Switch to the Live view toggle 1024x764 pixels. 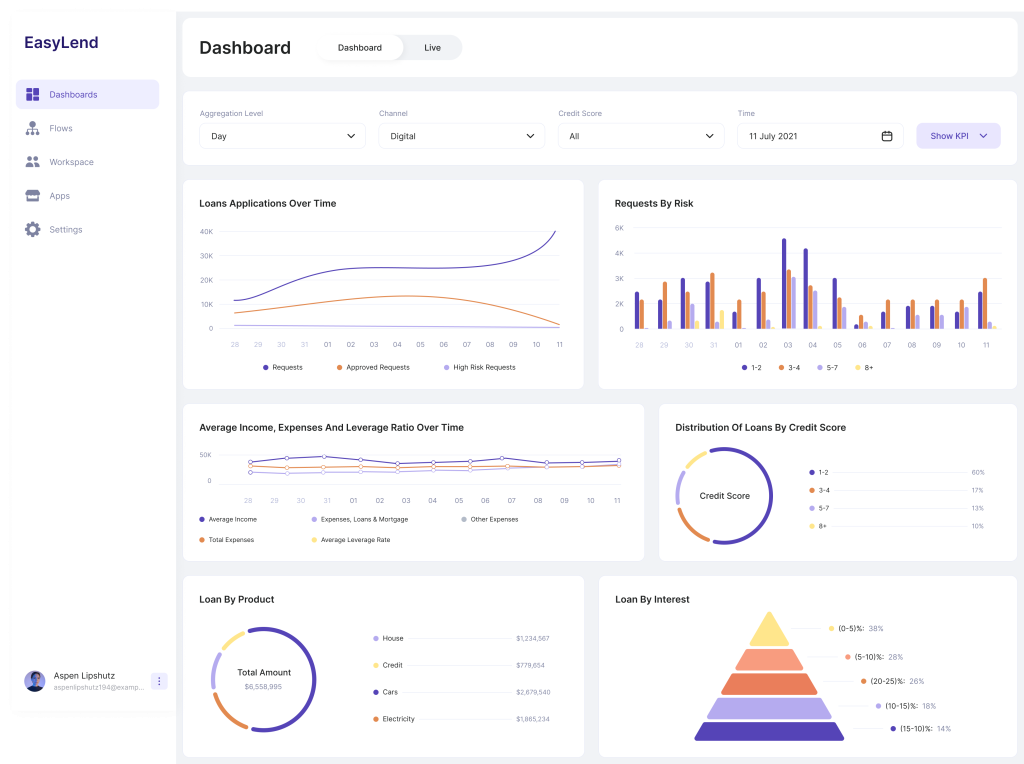(432, 48)
